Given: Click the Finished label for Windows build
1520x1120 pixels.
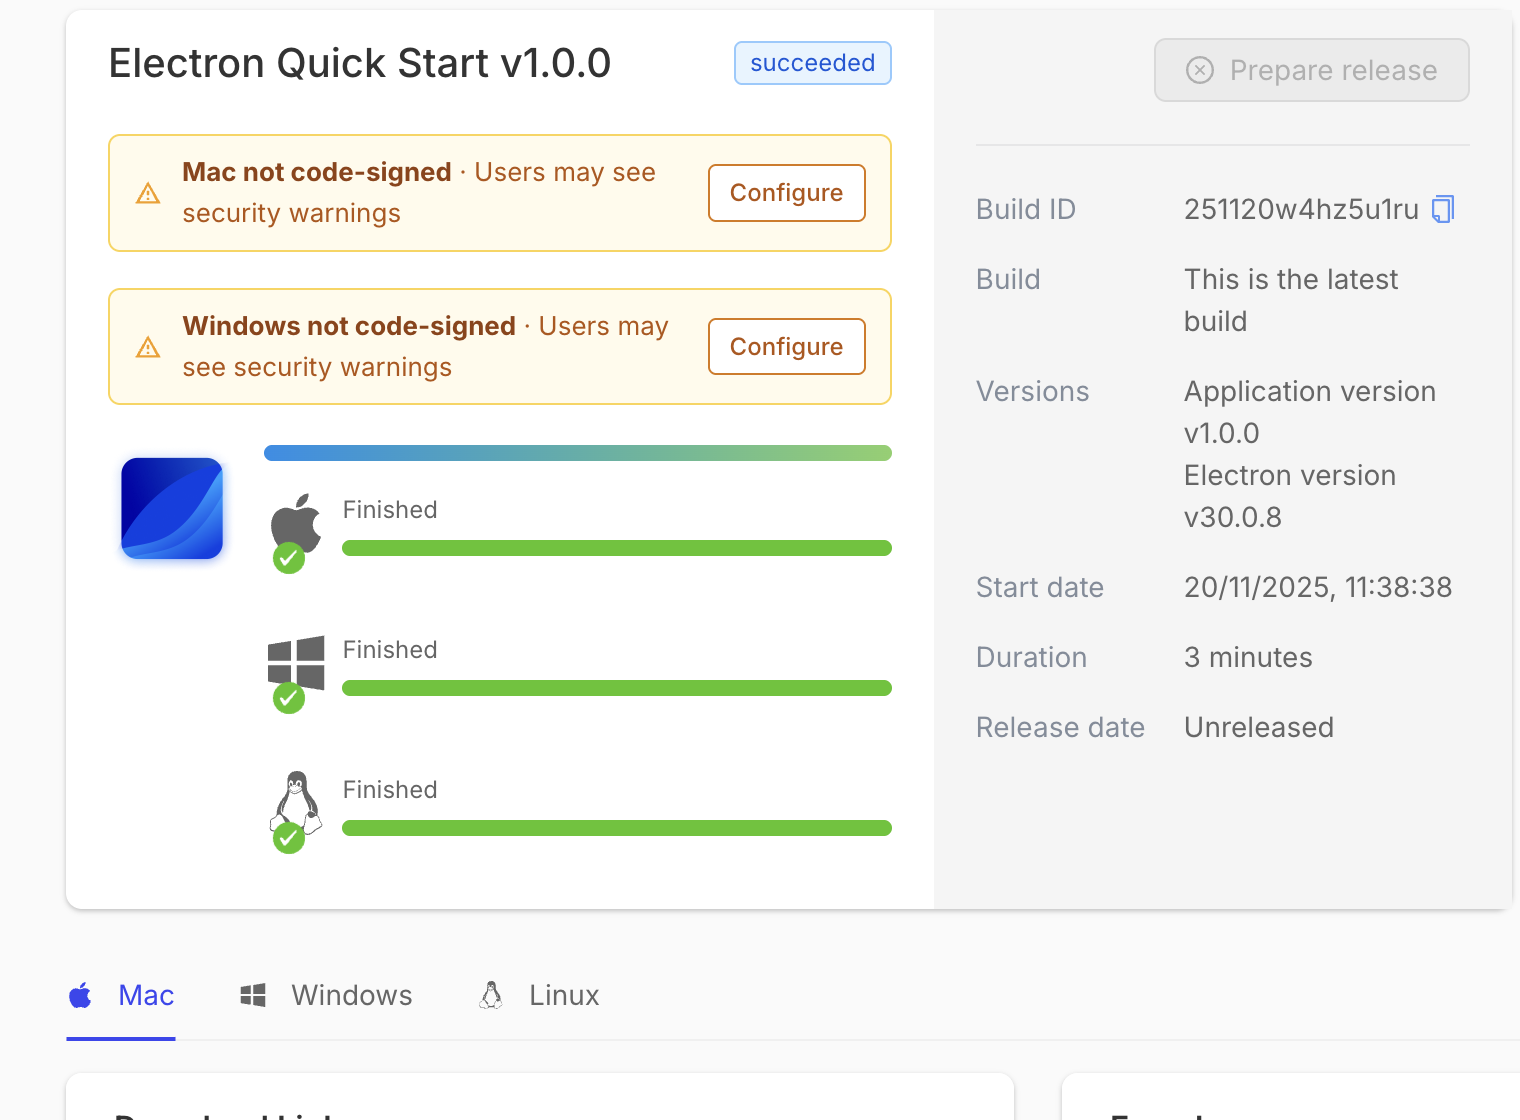Looking at the screenshot, I should tap(390, 650).
